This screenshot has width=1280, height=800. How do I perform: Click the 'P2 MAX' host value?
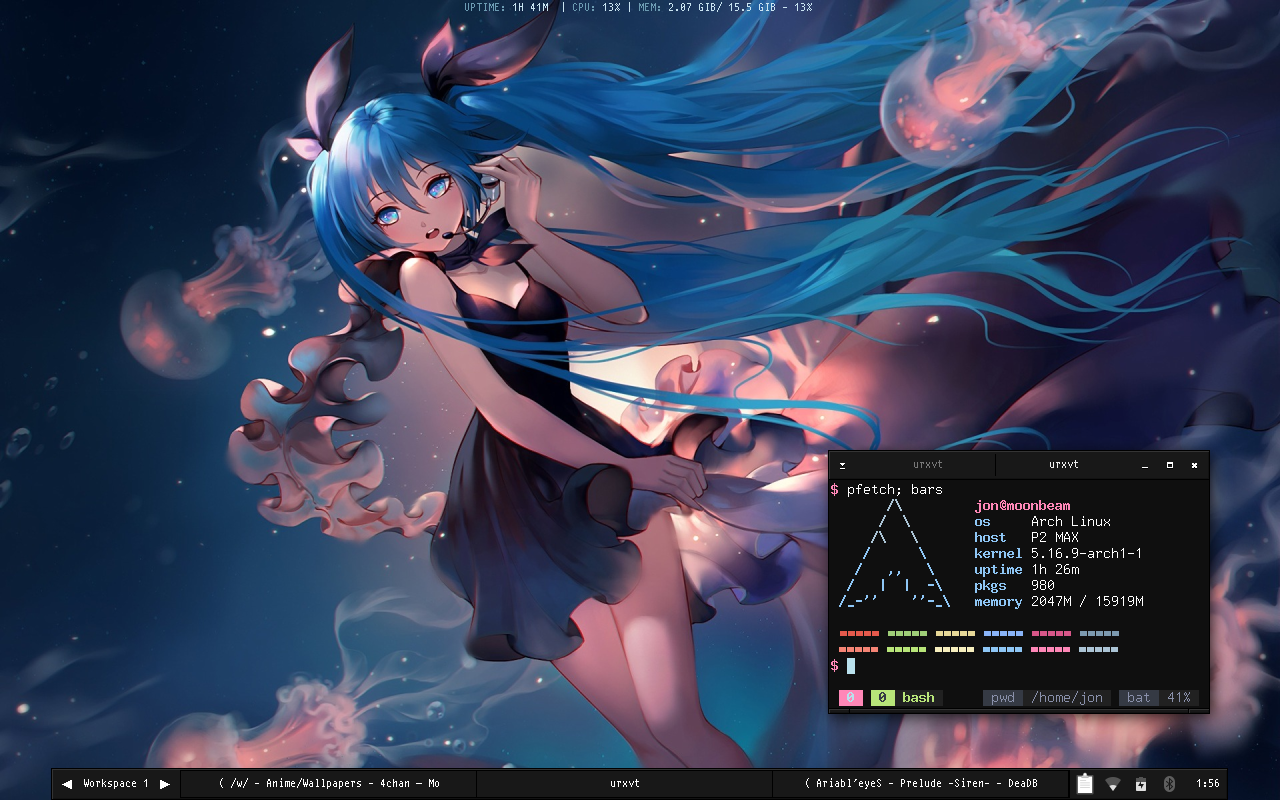pyautogui.click(x=1055, y=538)
